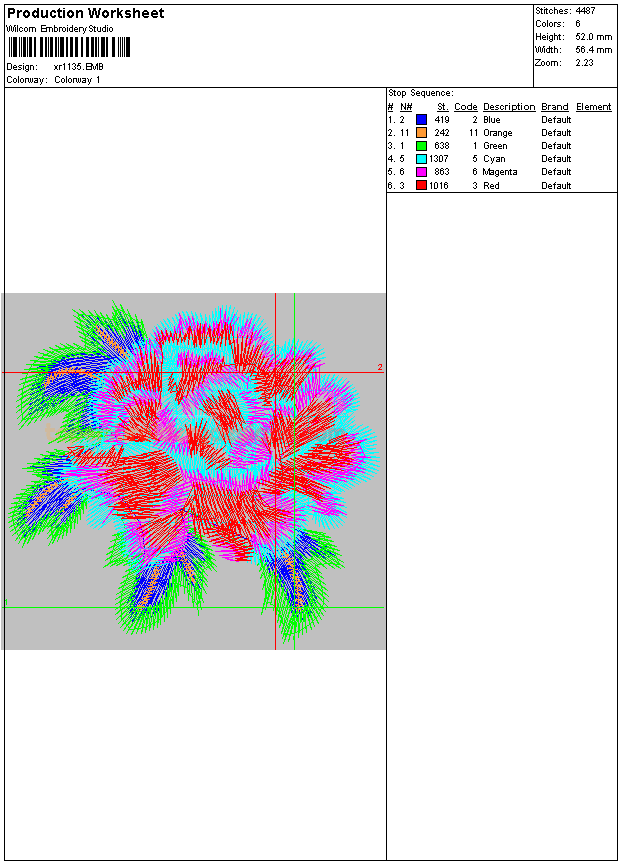Image resolution: width=620 pixels, height=861 pixels.
Task: Click the Magenta thread color swatch
Action: (421, 172)
